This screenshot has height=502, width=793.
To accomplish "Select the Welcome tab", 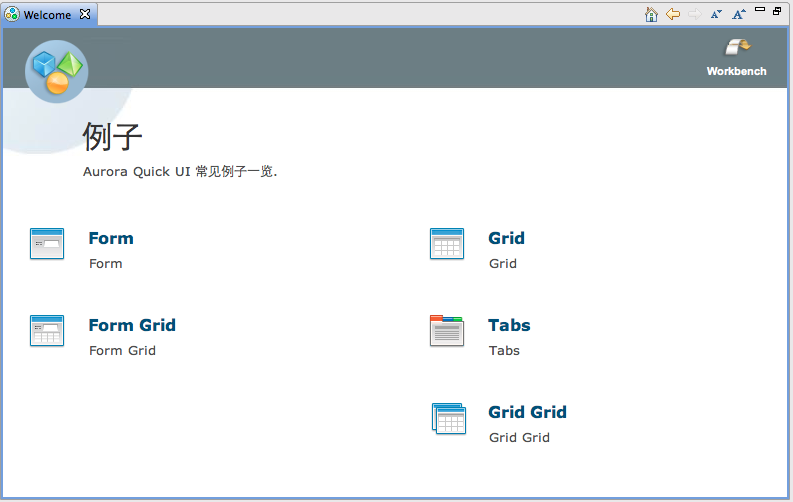I will click(x=46, y=15).
